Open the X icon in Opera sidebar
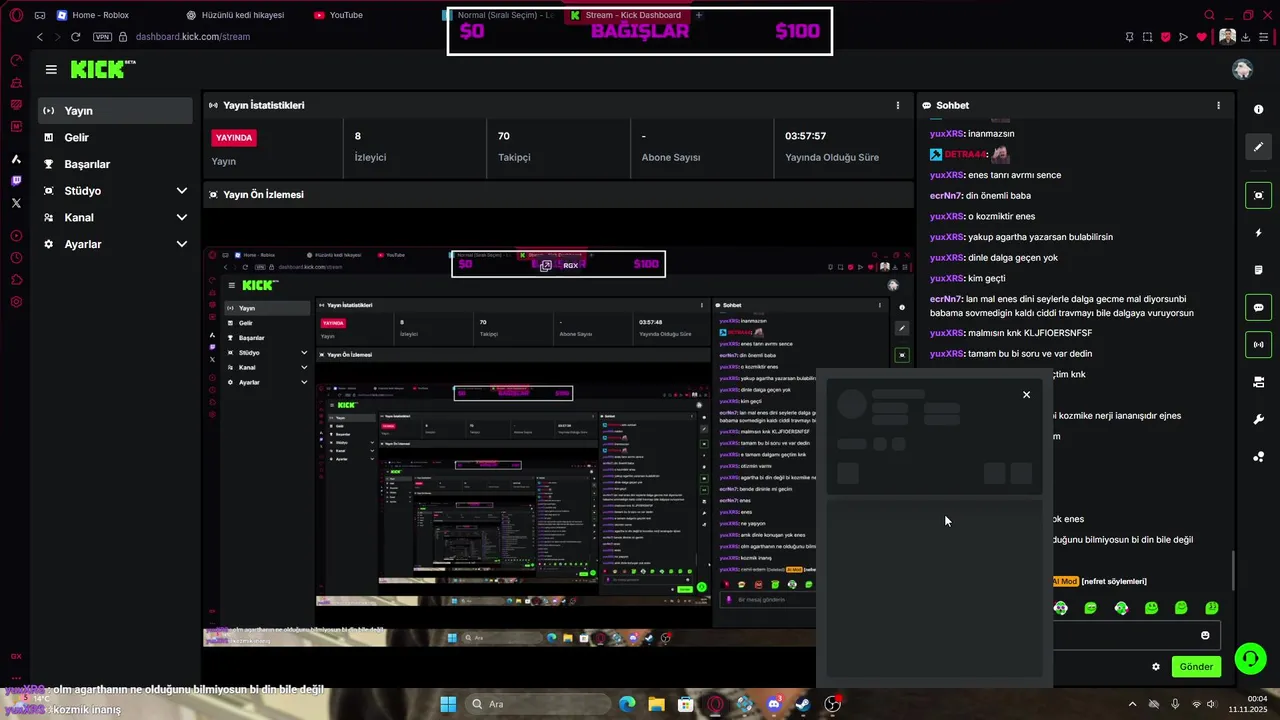The height and width of the screenshot is (720, 1280). [16, 203]
